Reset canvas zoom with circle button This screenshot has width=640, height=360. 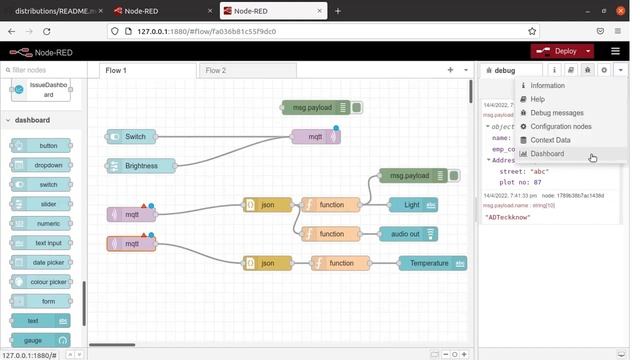pyautogui.click(x=455, y=355)
